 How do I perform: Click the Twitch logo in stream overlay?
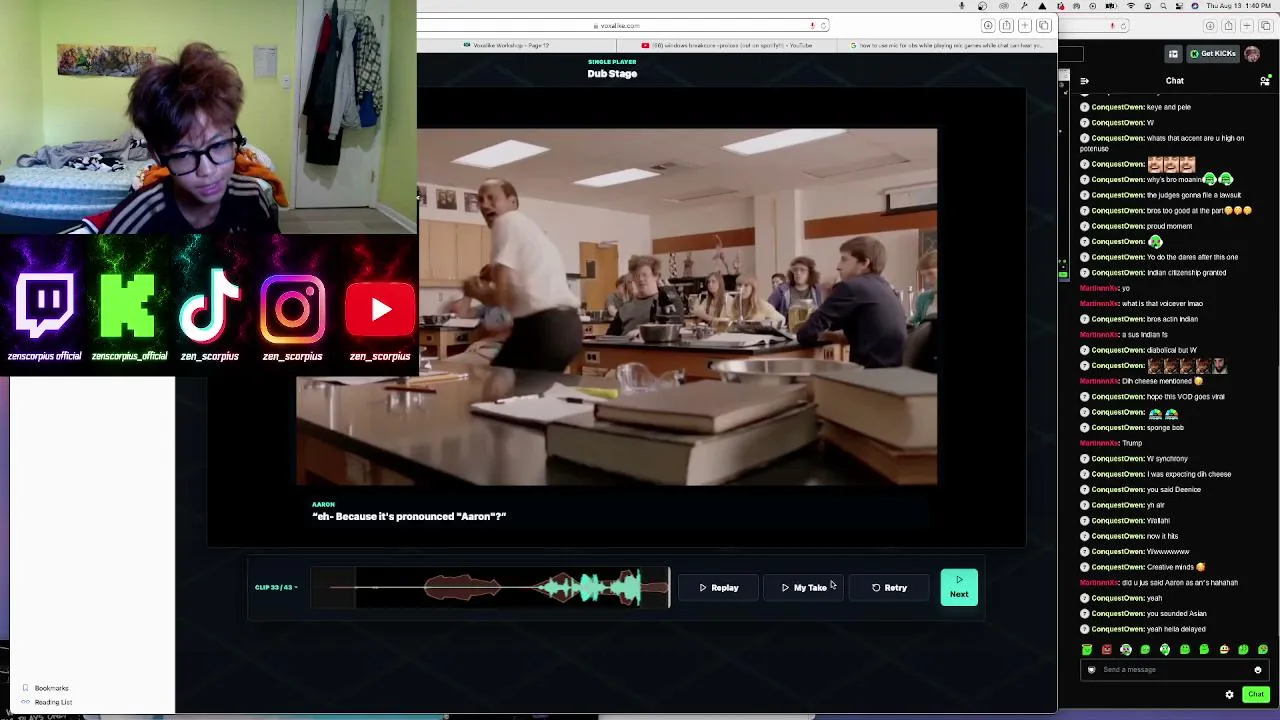coord(44,307)
